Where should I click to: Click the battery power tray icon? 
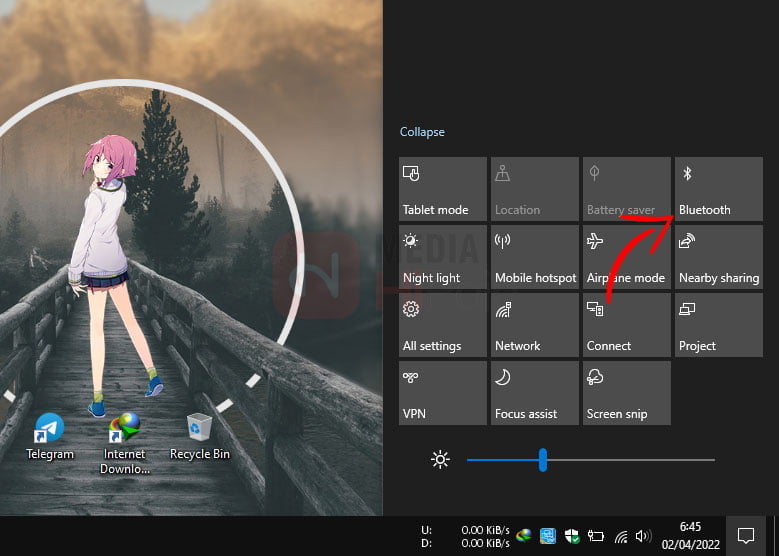[x=596, y=536]
